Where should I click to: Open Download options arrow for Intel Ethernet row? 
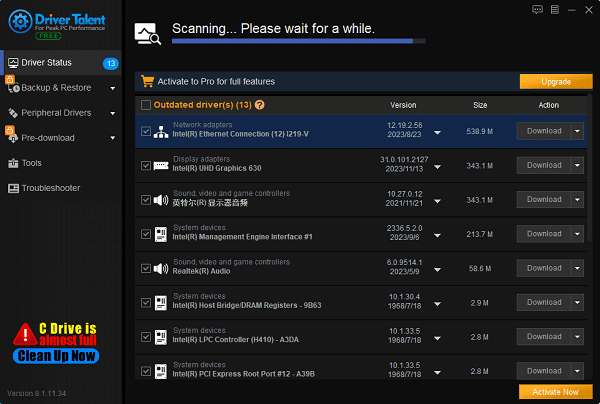pyautogui.click(x=577, y=131)
